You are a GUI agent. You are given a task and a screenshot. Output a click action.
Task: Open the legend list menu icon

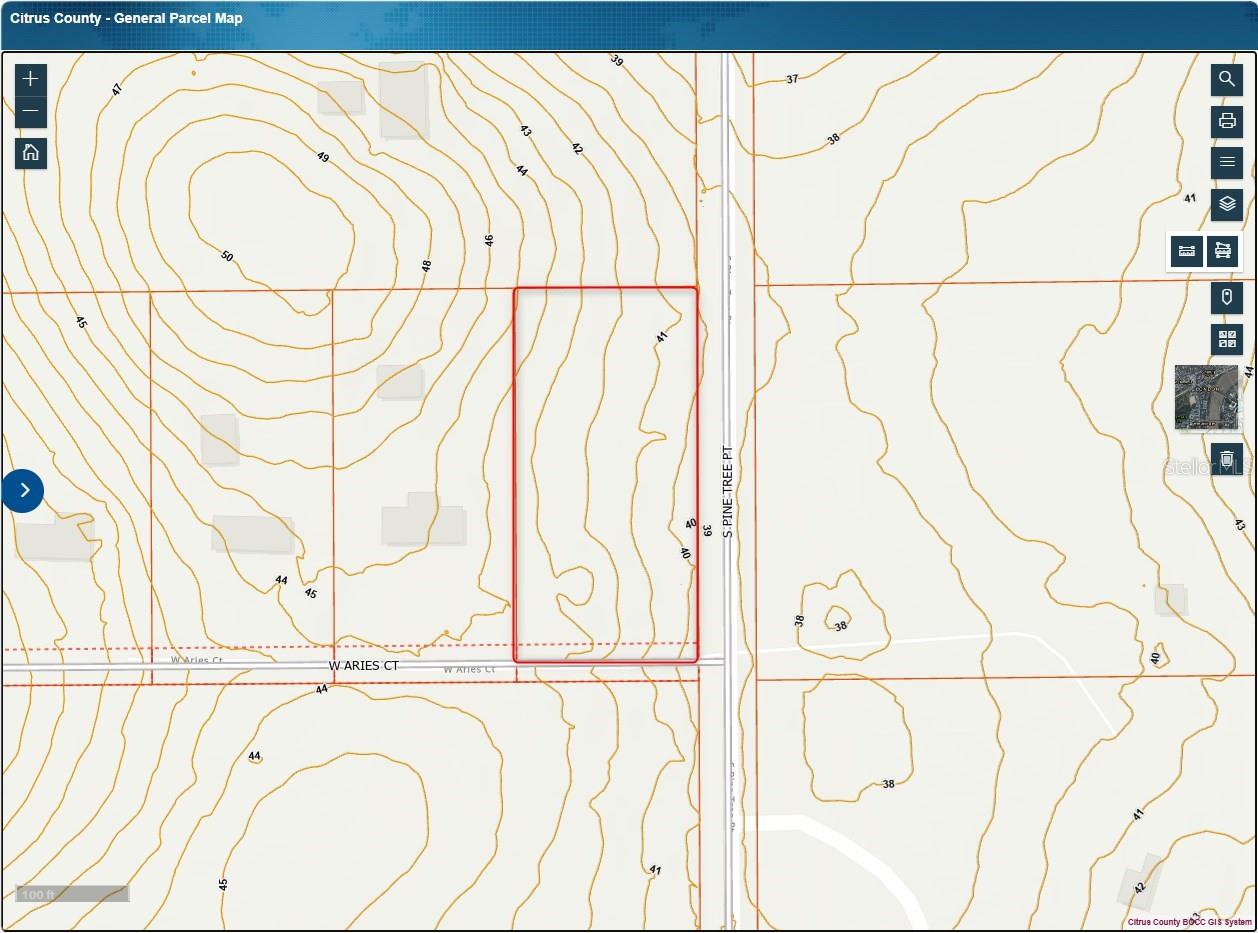(x=1227, y=162)
